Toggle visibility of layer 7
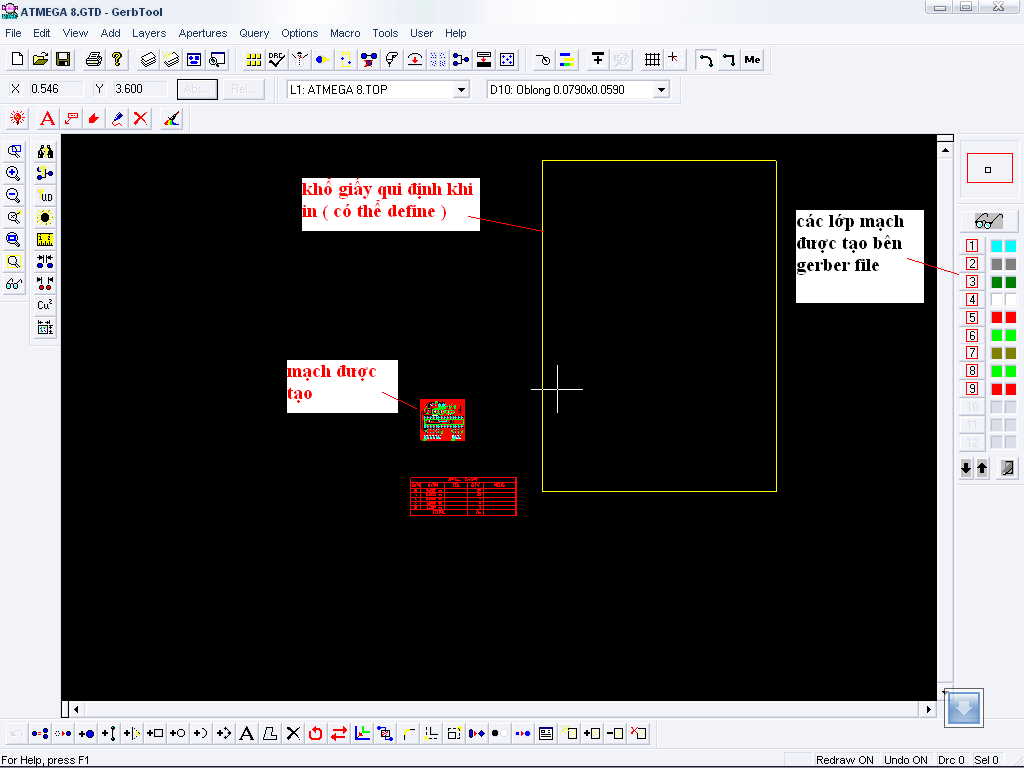The image size is (1024, 768). click(x=972, y=353)
